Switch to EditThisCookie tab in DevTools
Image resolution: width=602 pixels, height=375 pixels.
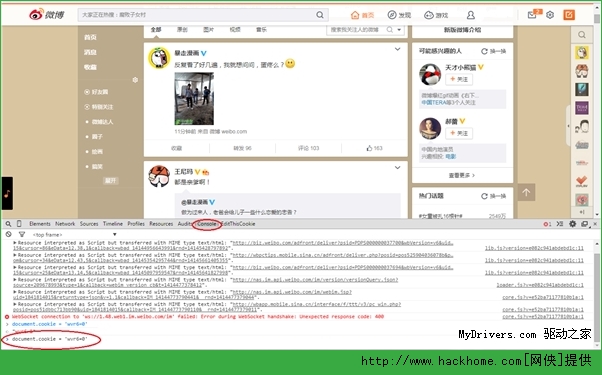pyautogui.click(x=238, y=224)
